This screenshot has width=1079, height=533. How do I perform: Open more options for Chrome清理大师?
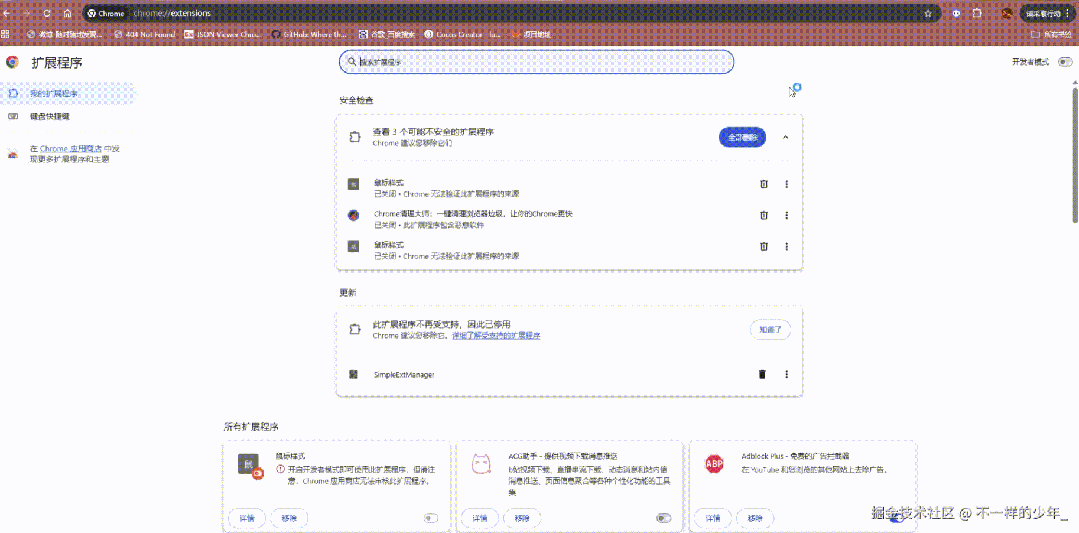(x=787, y=215)
